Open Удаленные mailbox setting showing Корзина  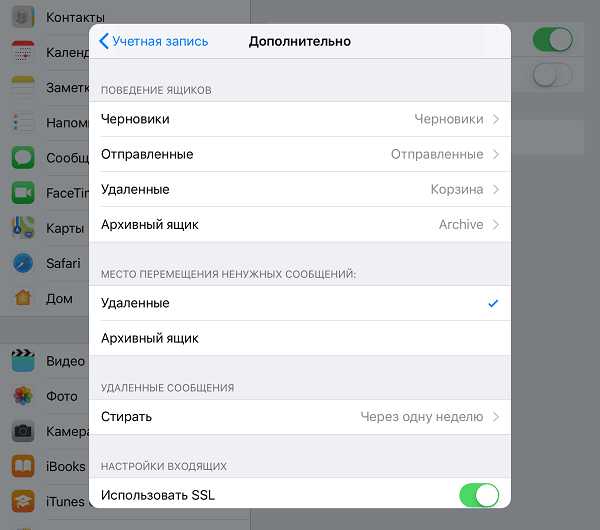click(x=300, y=189)
